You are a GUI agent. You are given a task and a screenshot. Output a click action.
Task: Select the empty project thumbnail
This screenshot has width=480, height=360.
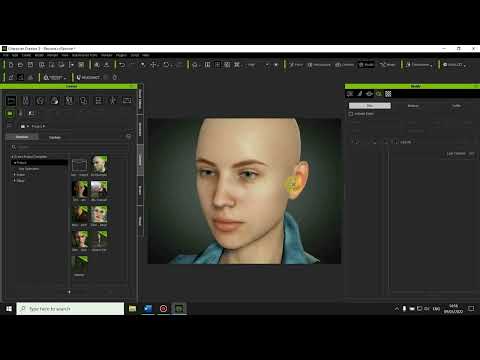pos(80,166)
